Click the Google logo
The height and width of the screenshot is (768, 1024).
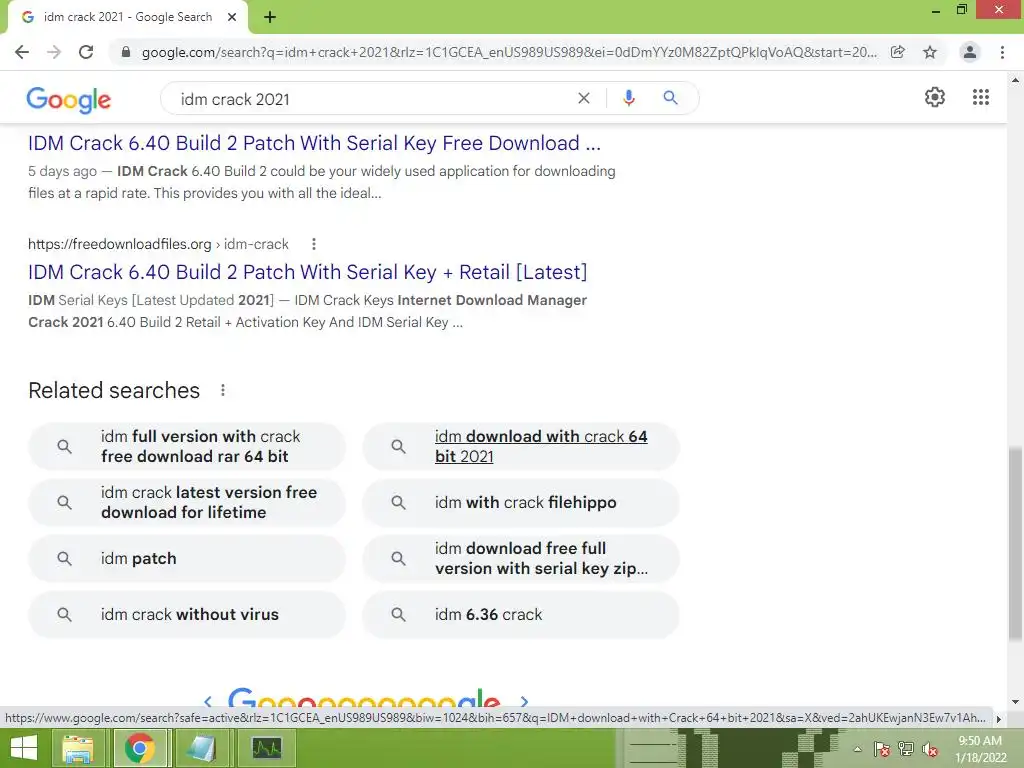(69, 100)
